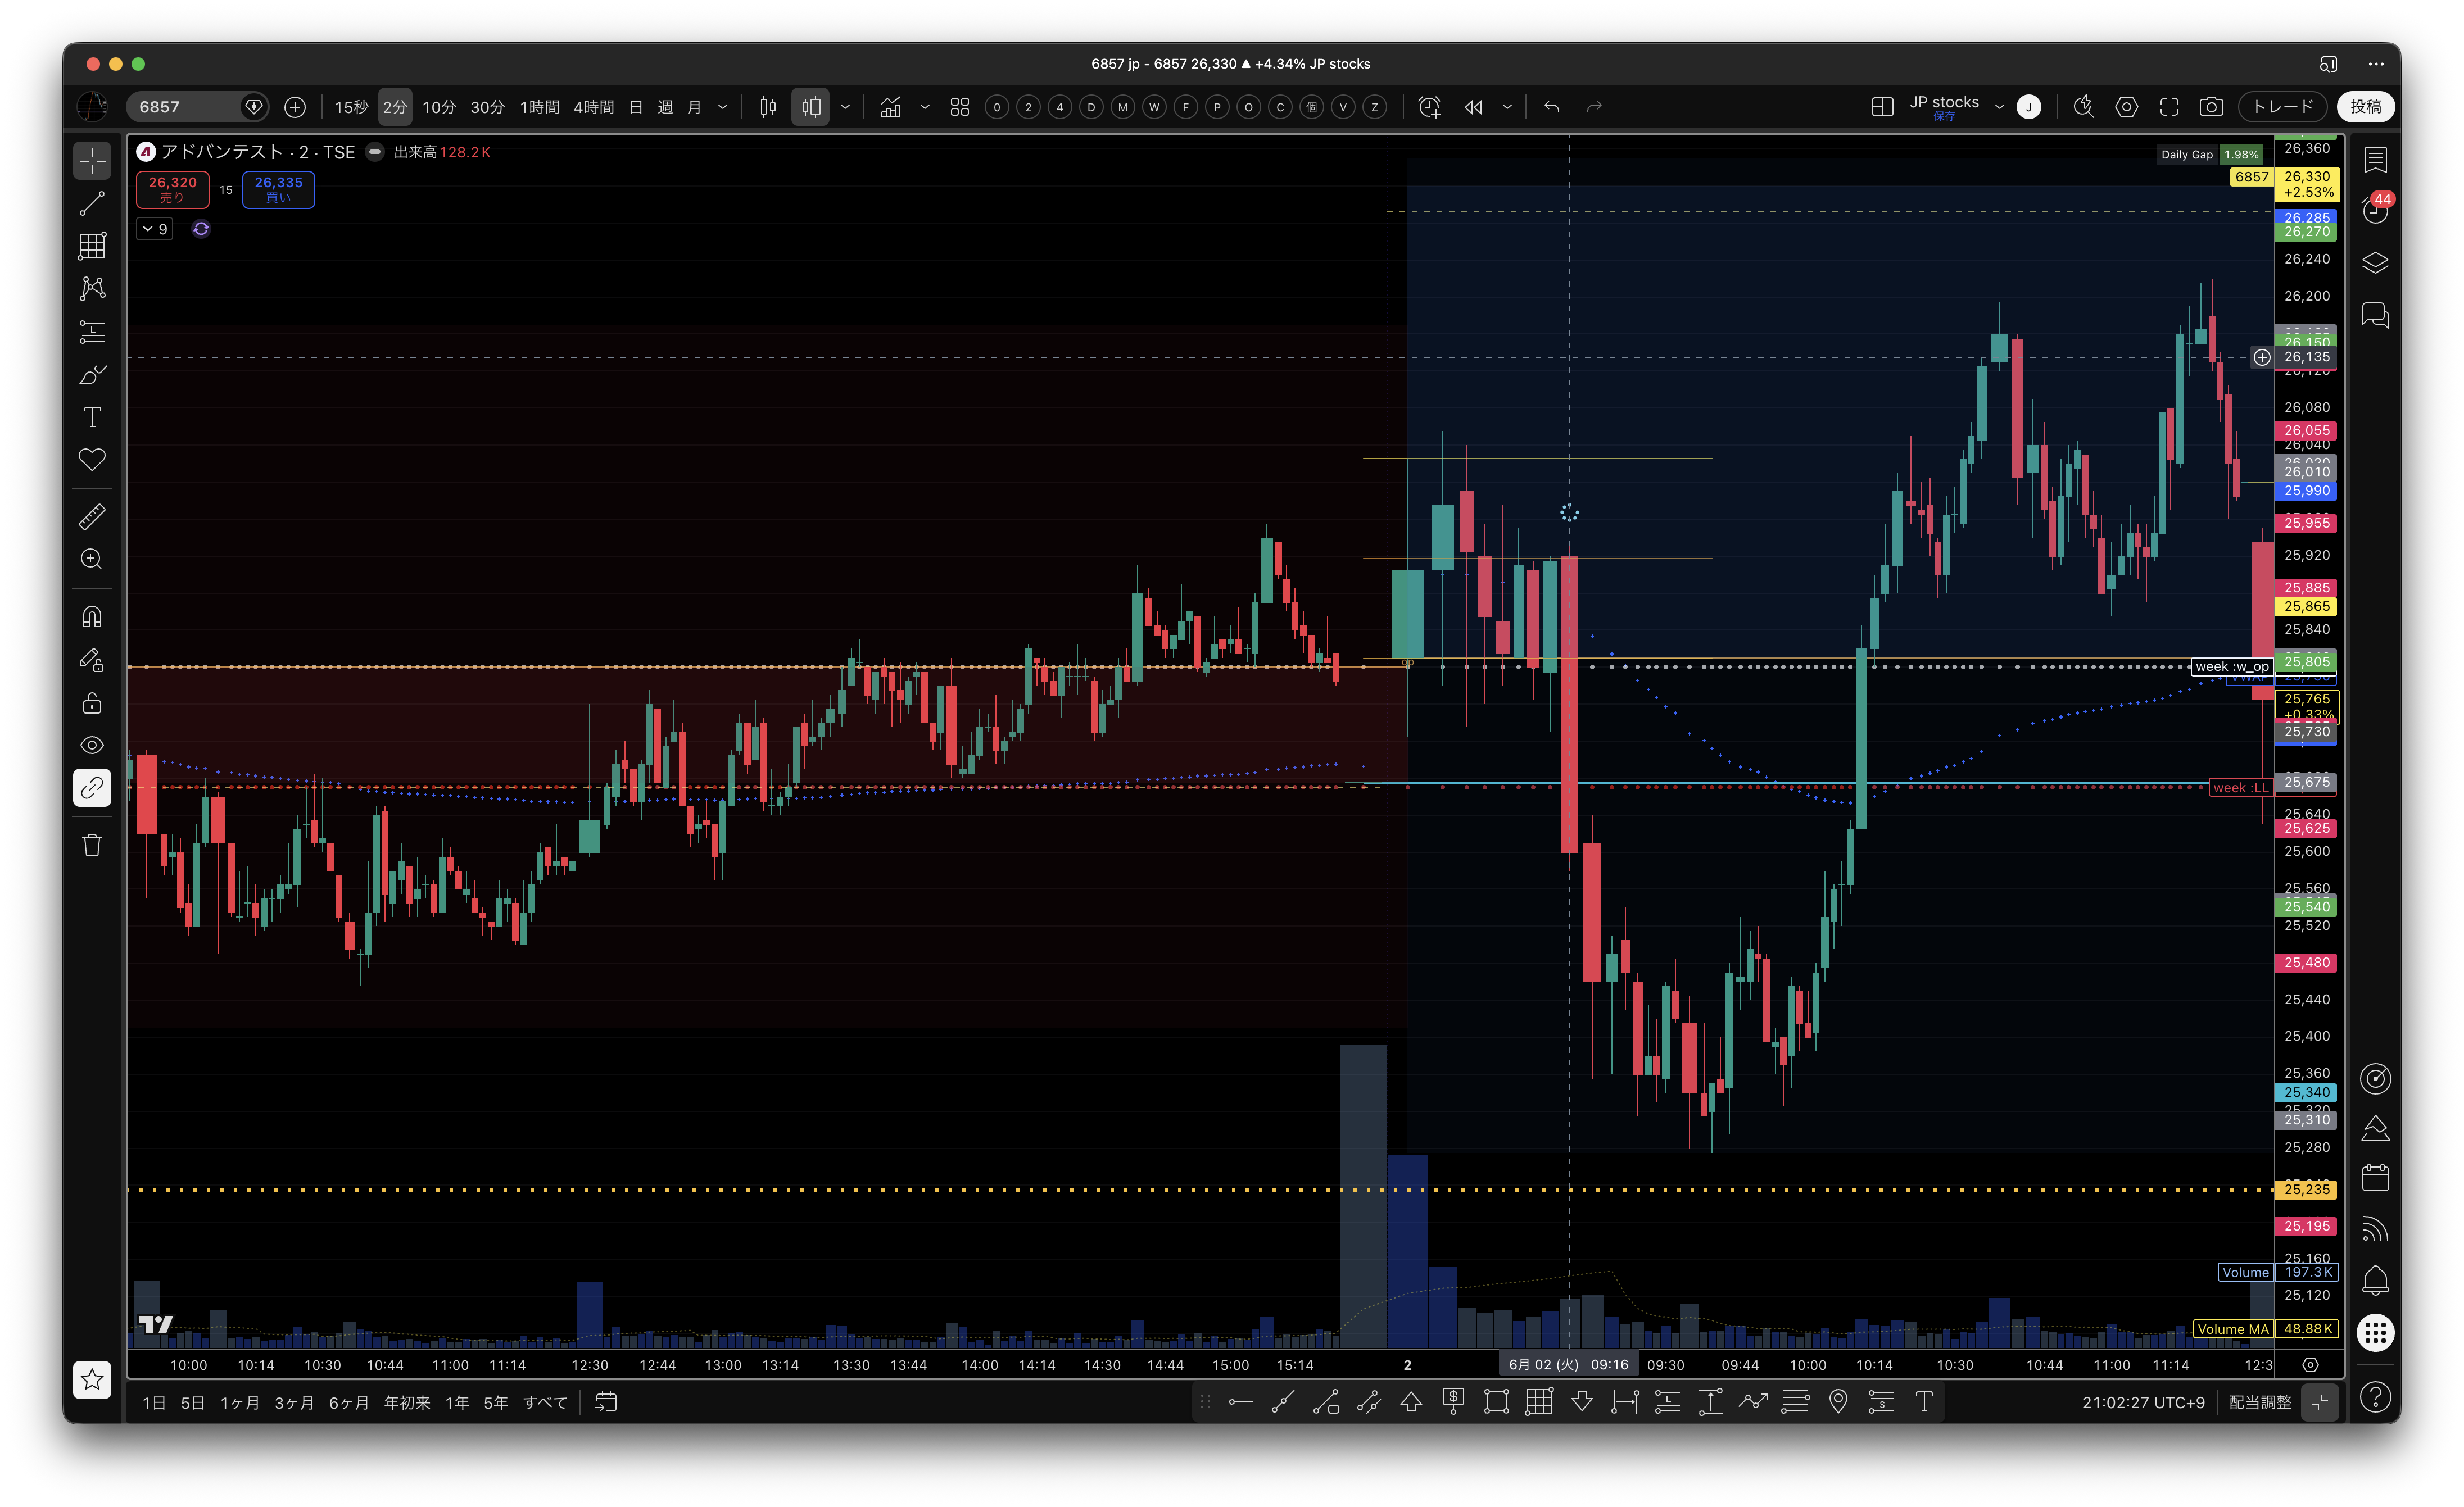This screenshot has width=2464, height=1507.
Task: Toggle the dividend adjustment 配当調整
Action: coord(2259,1402)
